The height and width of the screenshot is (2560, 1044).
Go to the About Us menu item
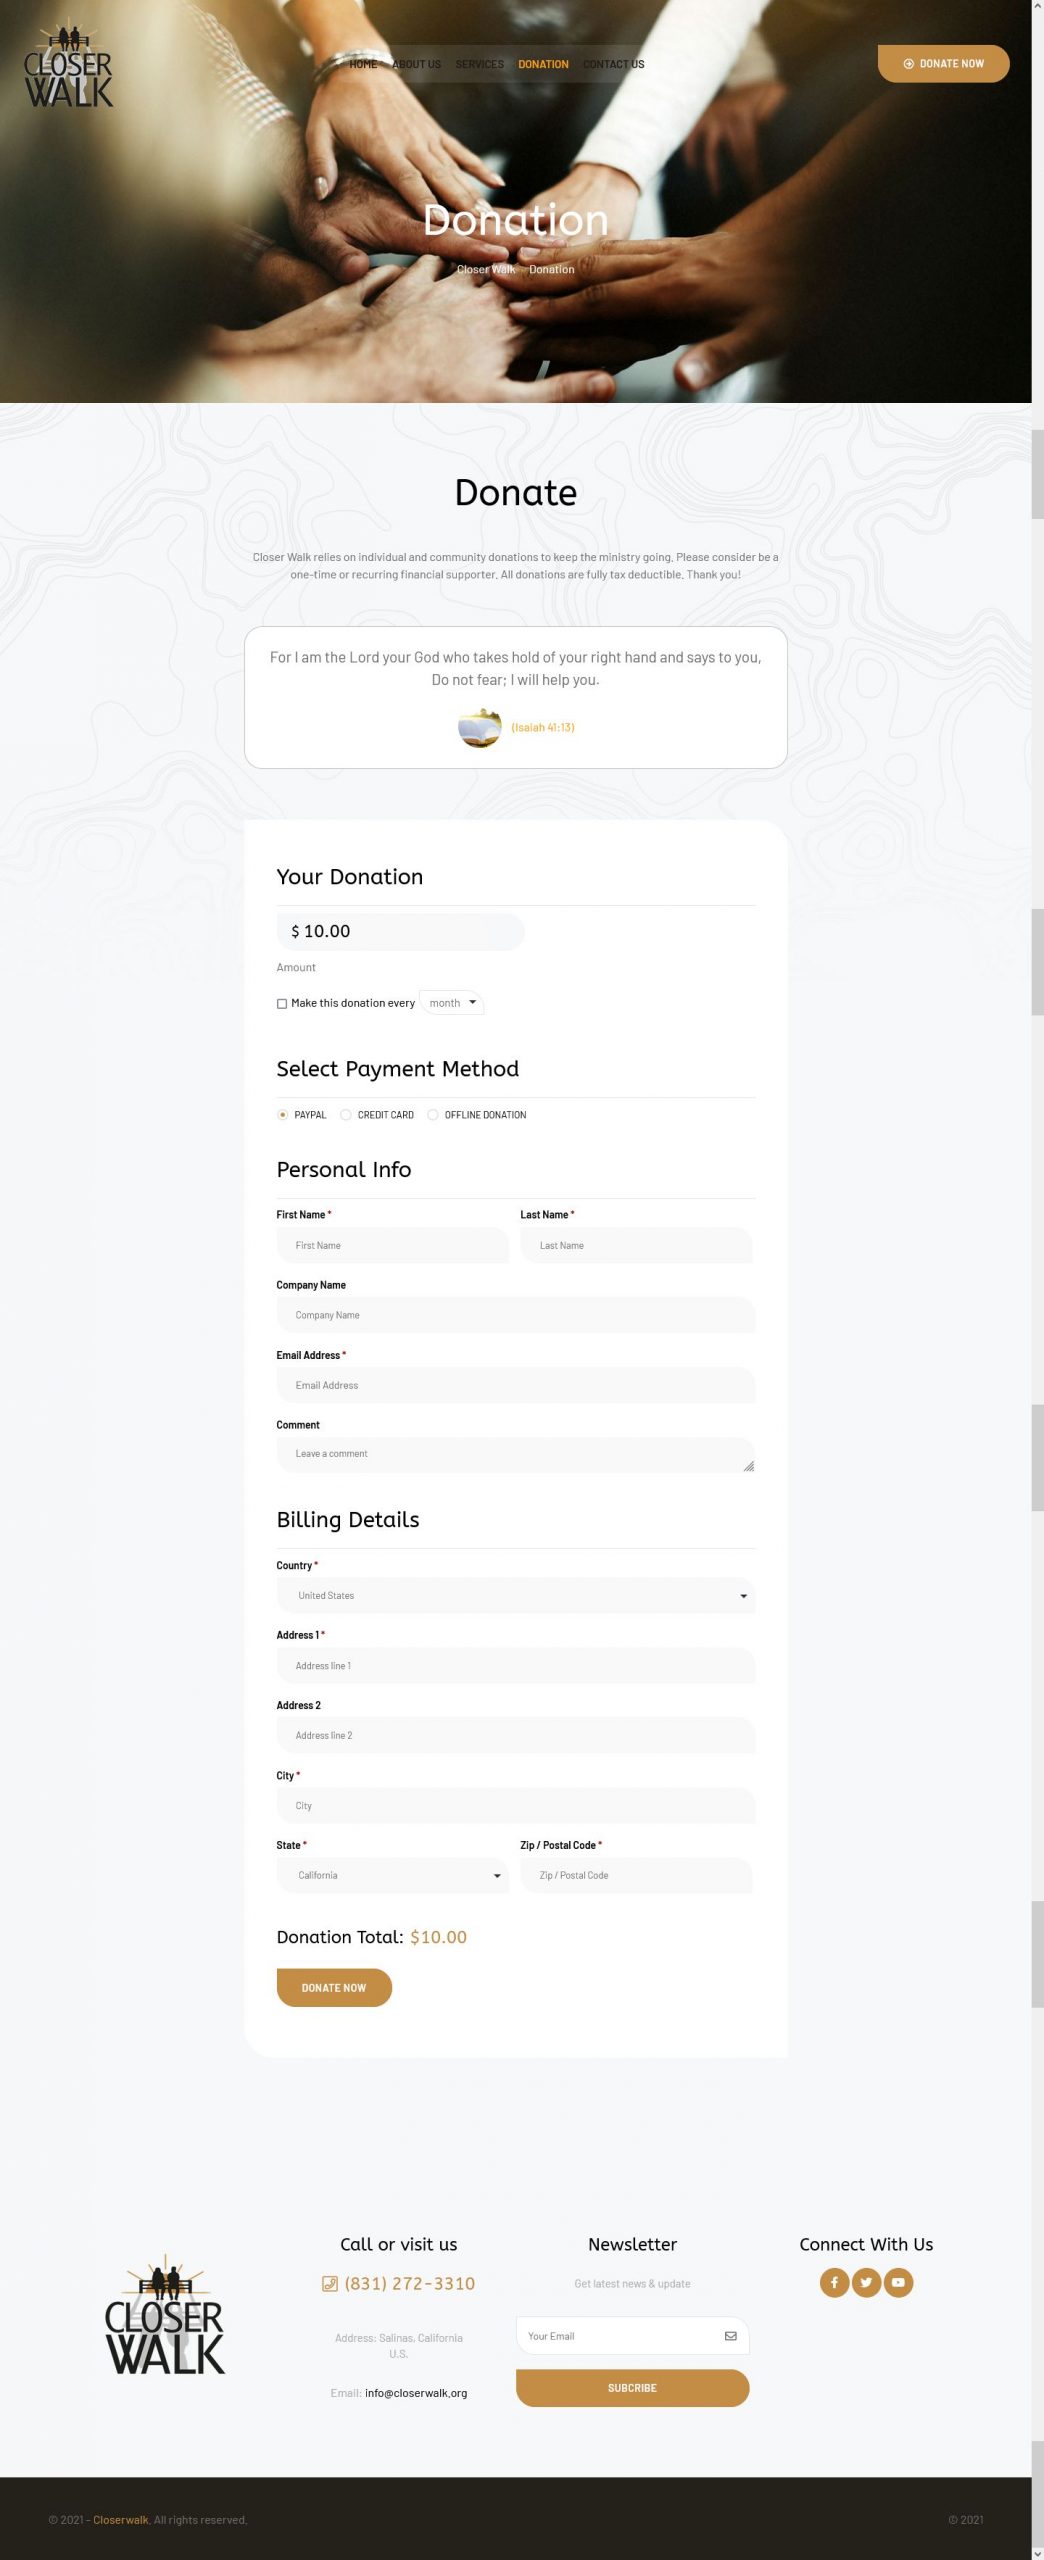(416, 64)
